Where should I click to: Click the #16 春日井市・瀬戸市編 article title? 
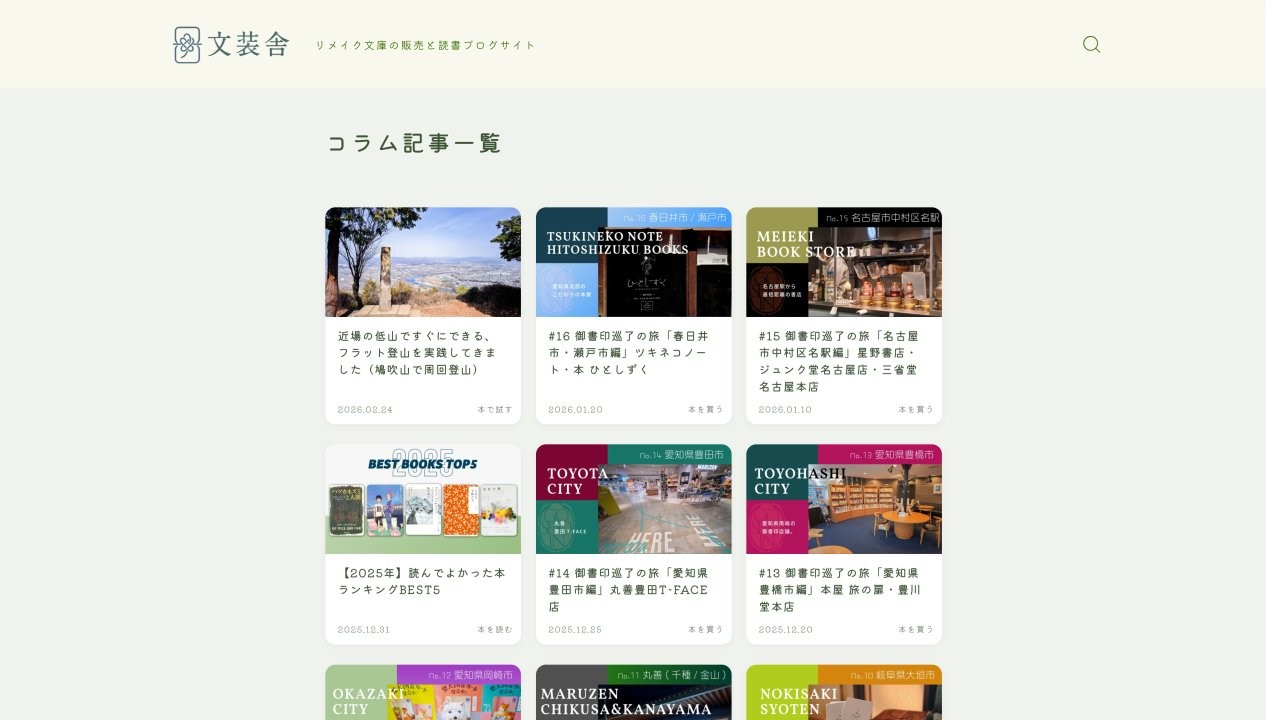(627, 353)
